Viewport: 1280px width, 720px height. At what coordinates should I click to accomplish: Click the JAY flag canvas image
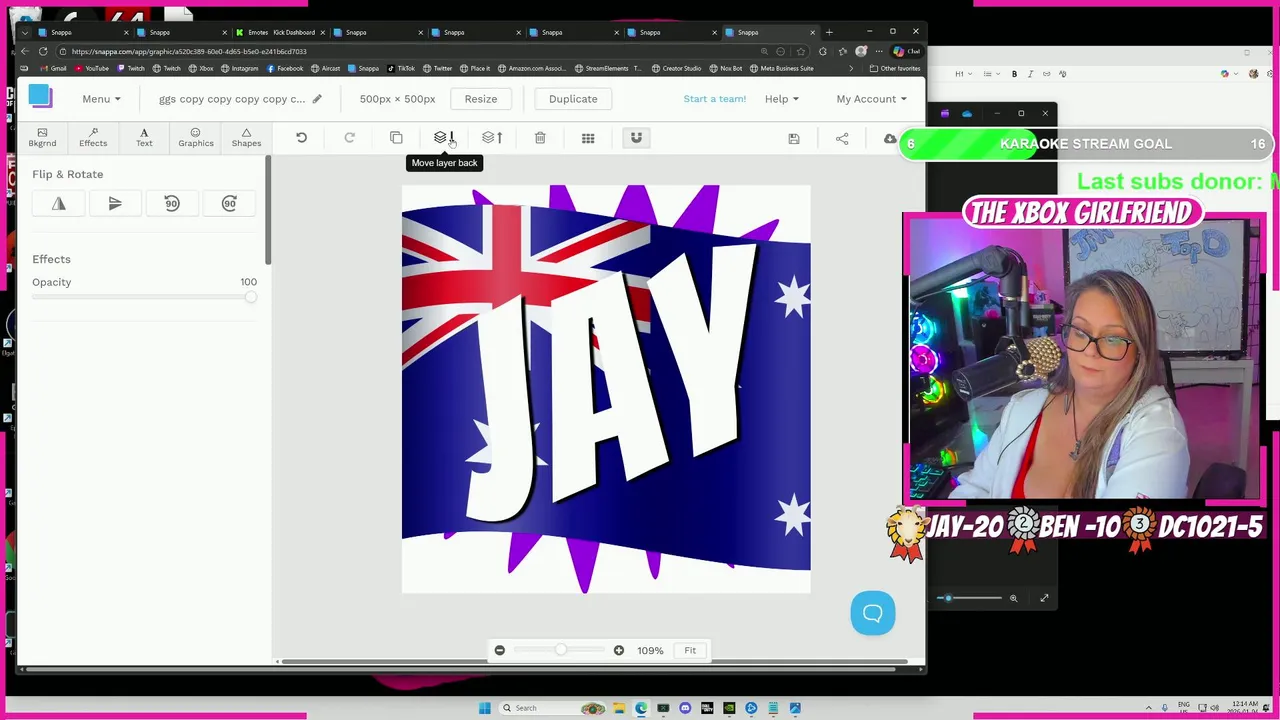(x=606, y=389)
